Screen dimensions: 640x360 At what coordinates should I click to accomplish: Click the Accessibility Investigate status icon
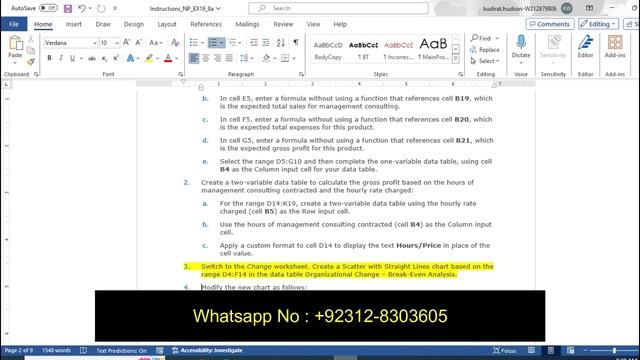coord(175,350)
